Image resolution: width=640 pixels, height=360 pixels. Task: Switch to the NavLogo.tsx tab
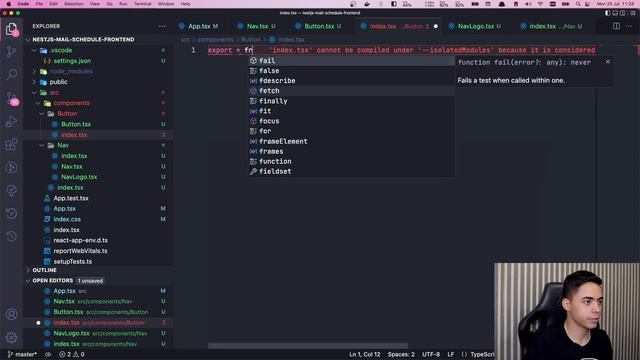click(x=476, y=26)
